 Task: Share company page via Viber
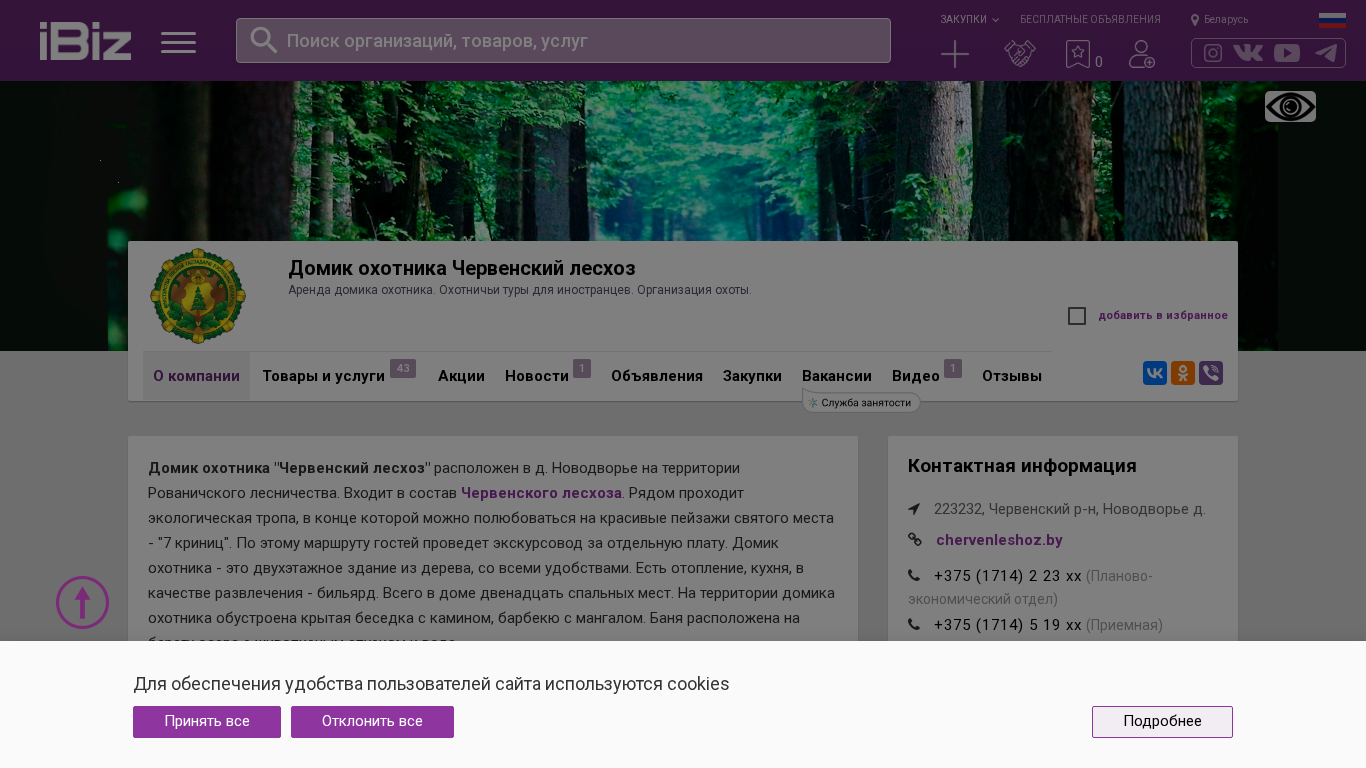point(1211,373)
